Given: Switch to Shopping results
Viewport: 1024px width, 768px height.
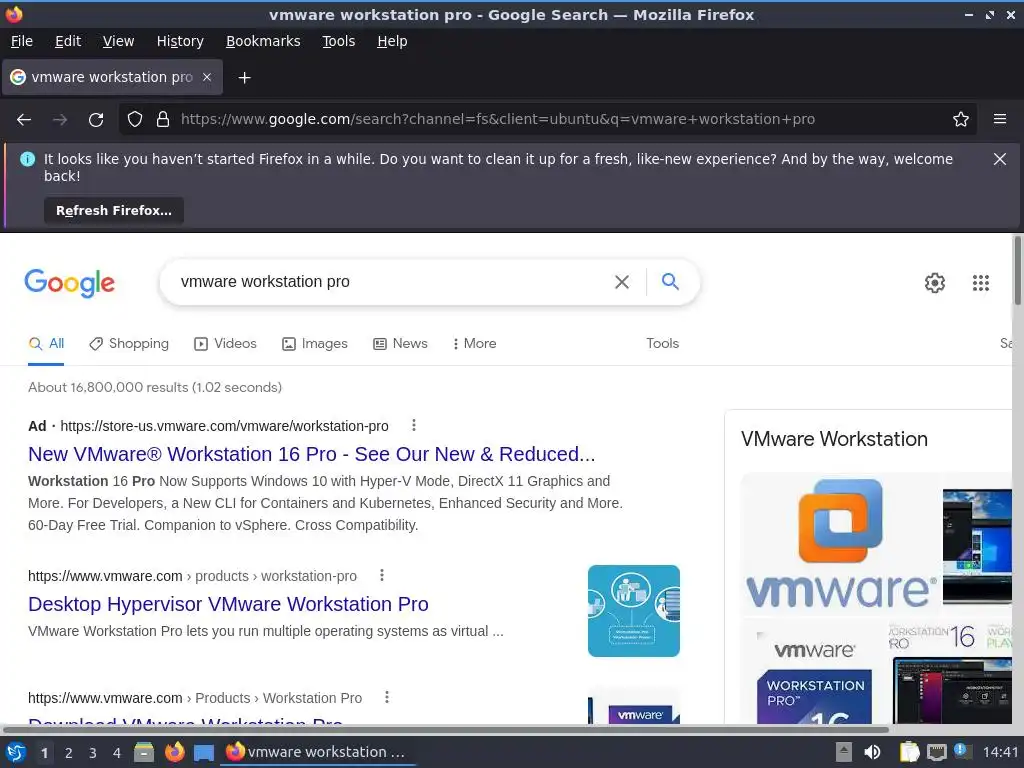Looking at the screenshot, I should (129, 344).
